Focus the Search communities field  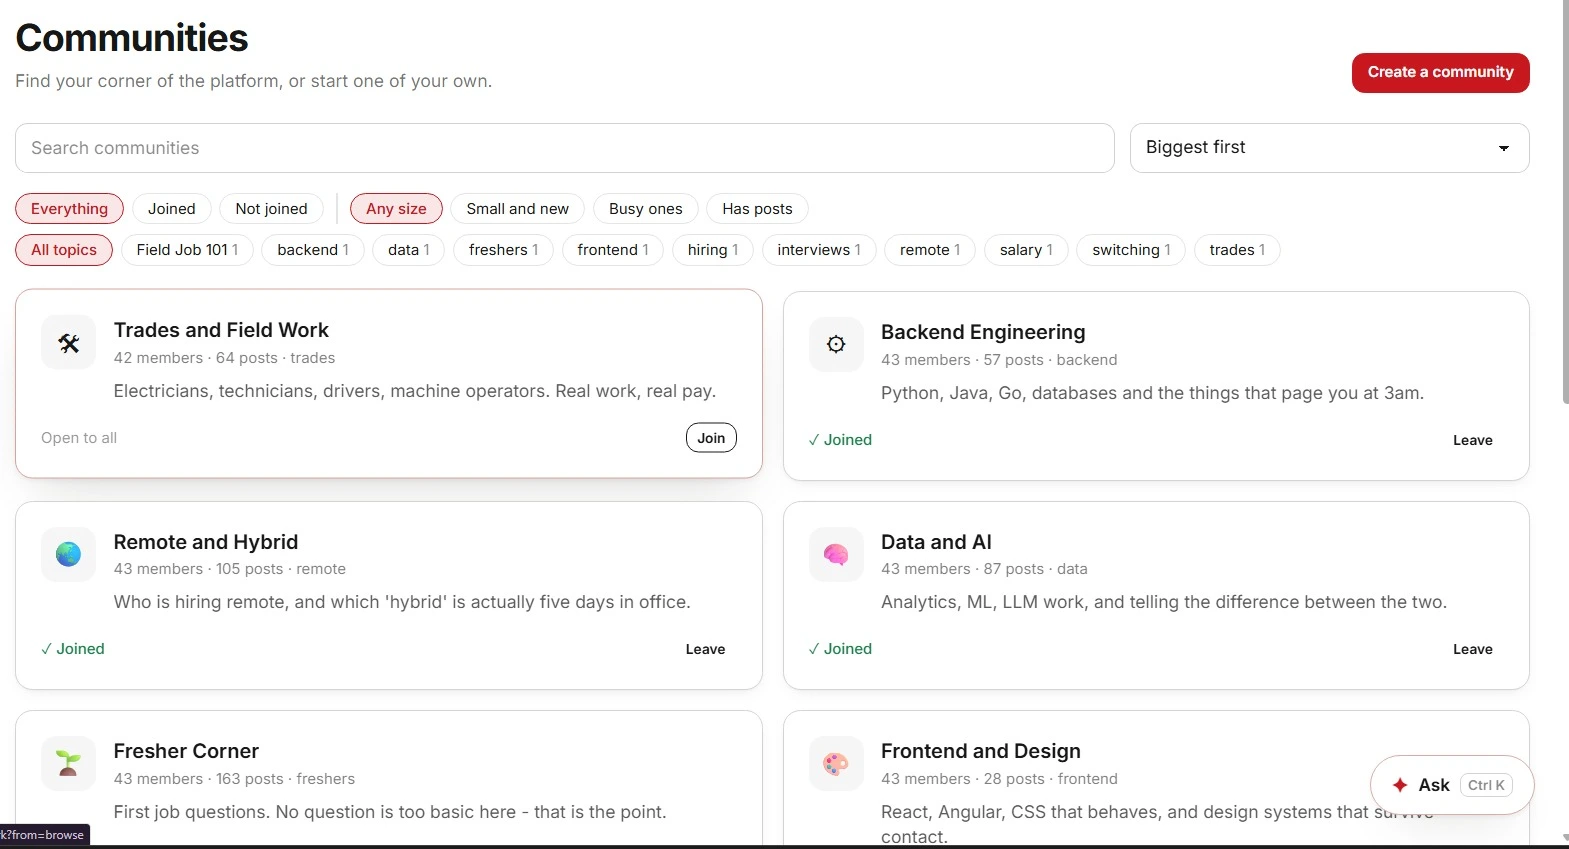(x=565, y=148)
